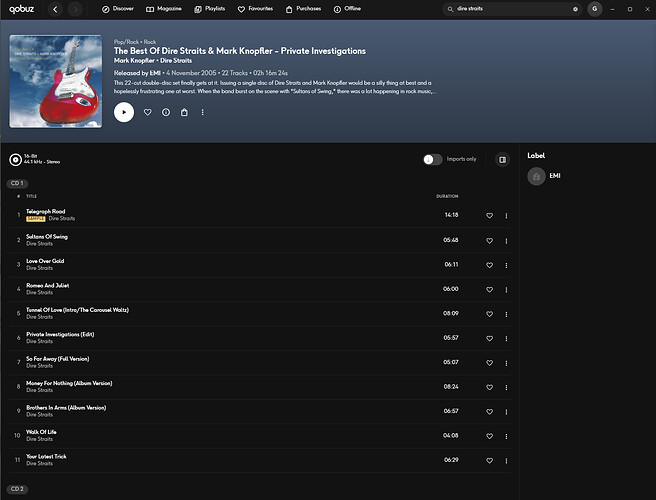Screen dimensions: 656x500
Task: Collapse the side panel with the layout icon
Action: (x=502, y=159)
